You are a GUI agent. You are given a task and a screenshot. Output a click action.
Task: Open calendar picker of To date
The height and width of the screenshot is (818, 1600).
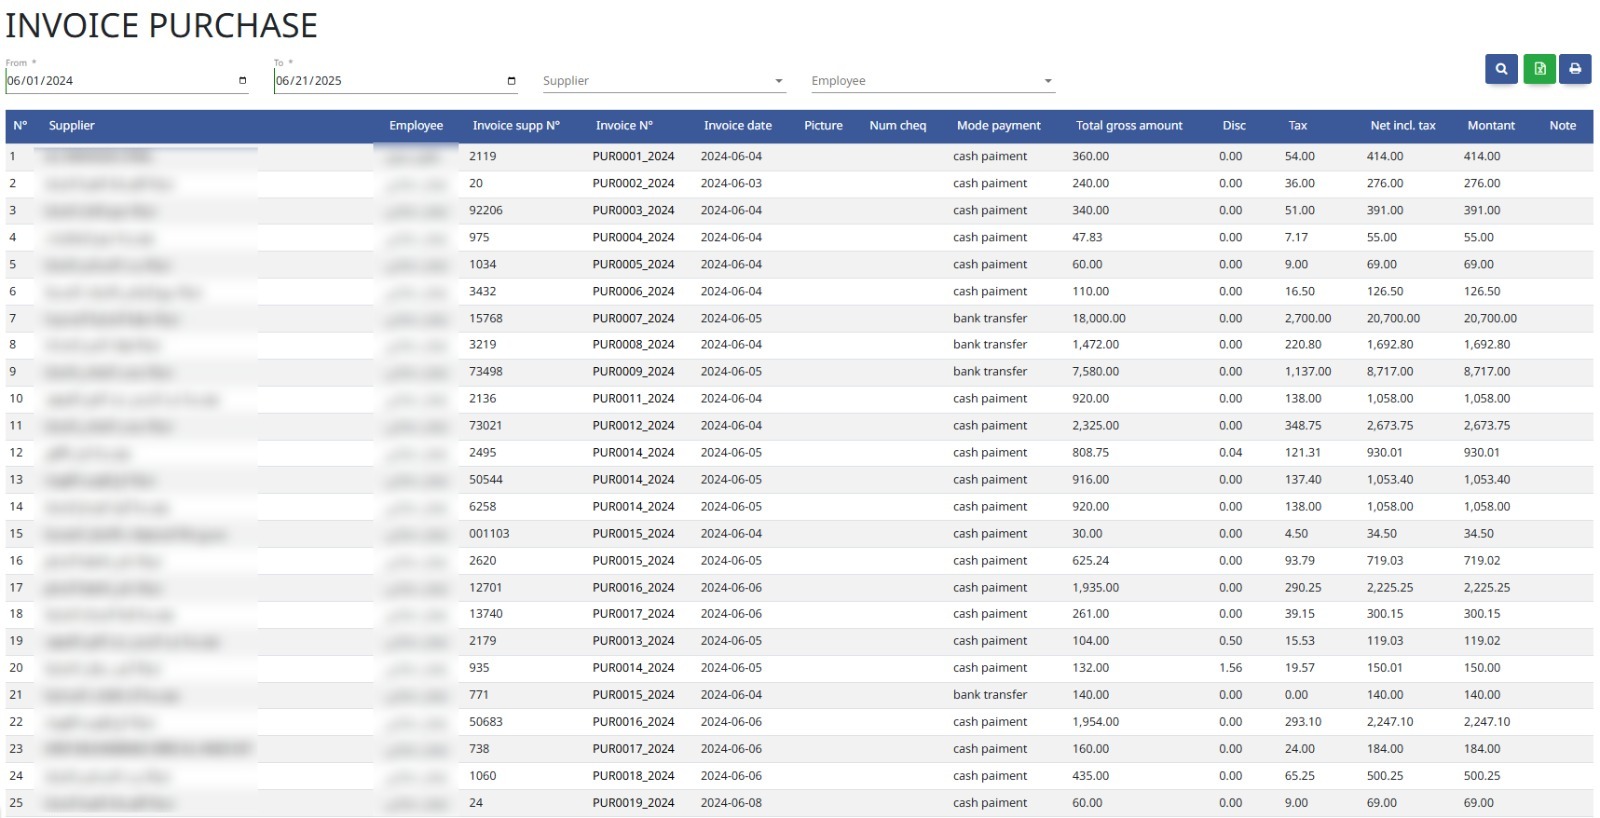pyautogui.click(x=511, y=81)
